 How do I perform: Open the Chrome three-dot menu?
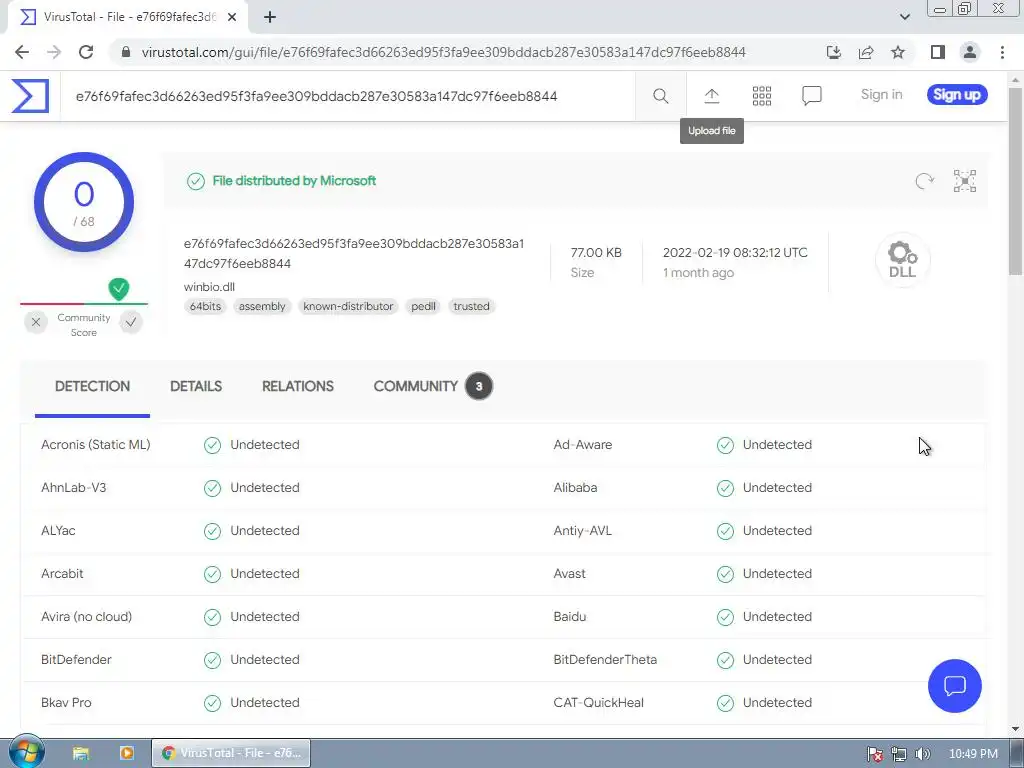click(1002, 52)
